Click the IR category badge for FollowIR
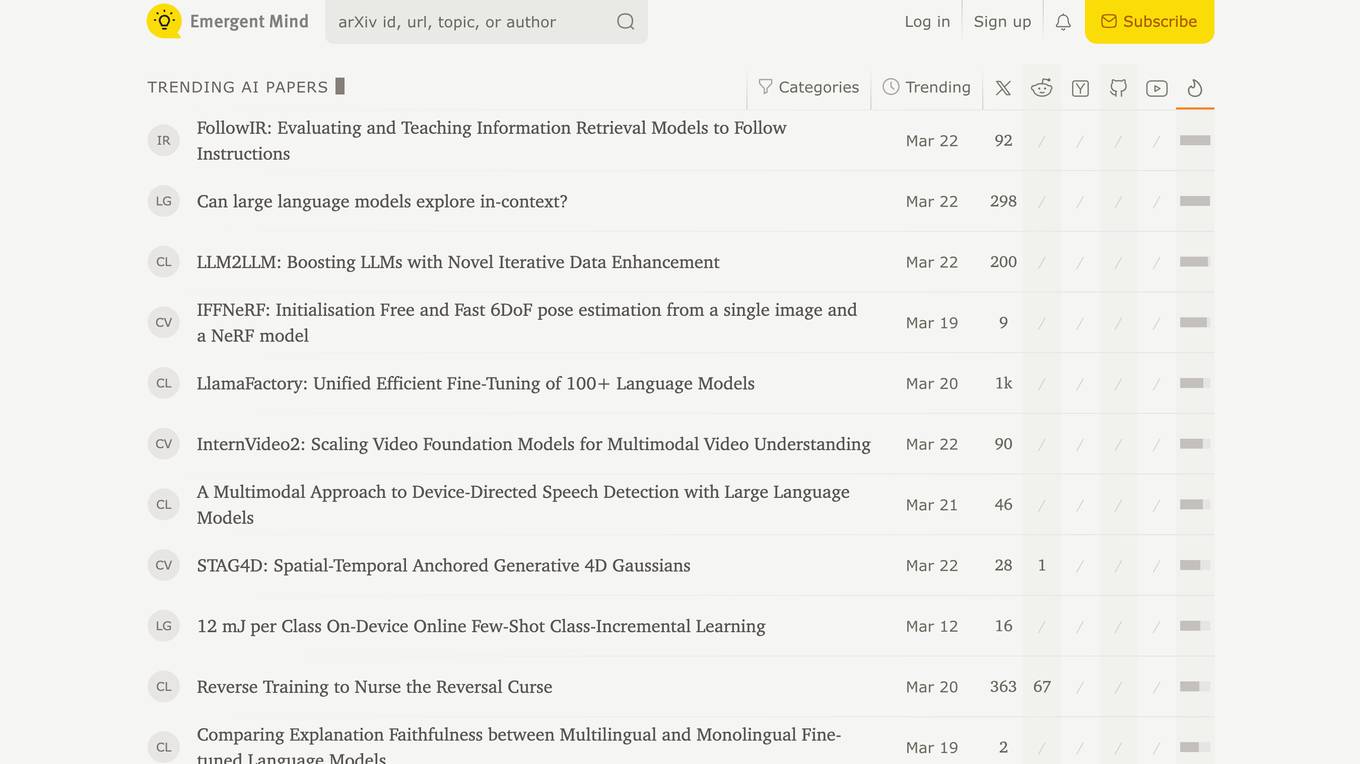 (x=164, y=141)
